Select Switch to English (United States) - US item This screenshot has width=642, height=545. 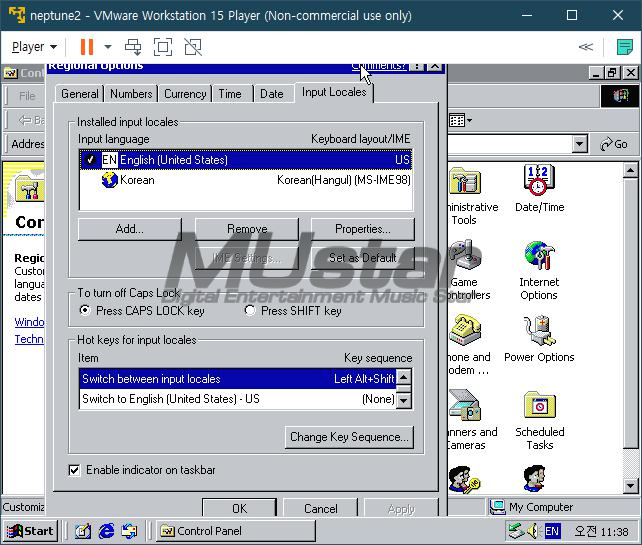238,399
